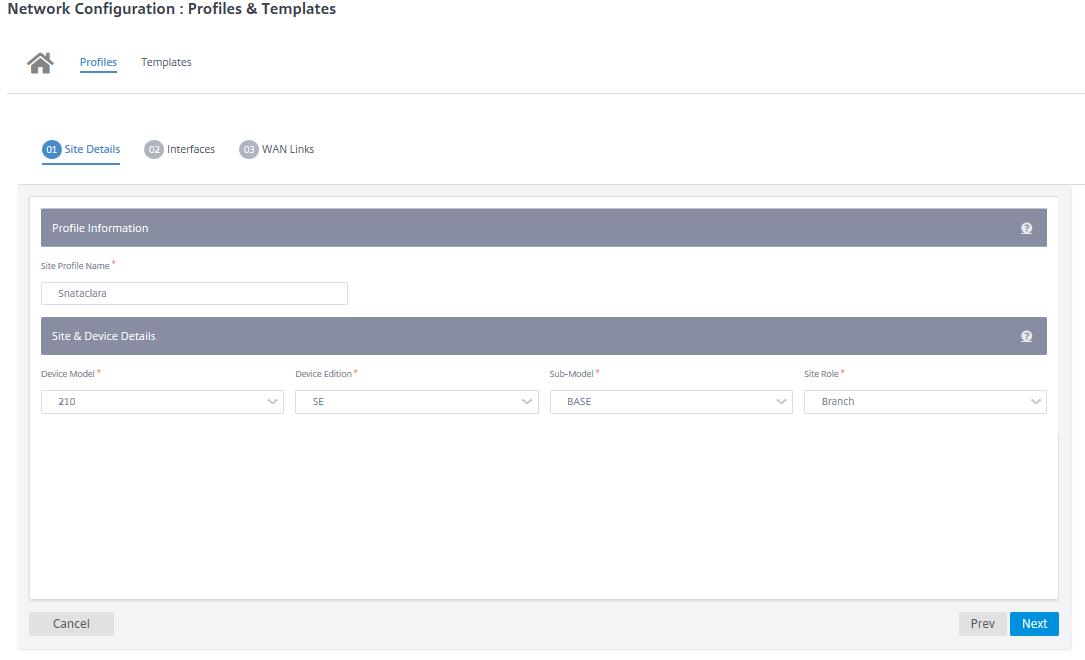Click the Device Edition label
Image resolution: width=1085 pixels, height=660 pixels.
[x=324, y=374]
